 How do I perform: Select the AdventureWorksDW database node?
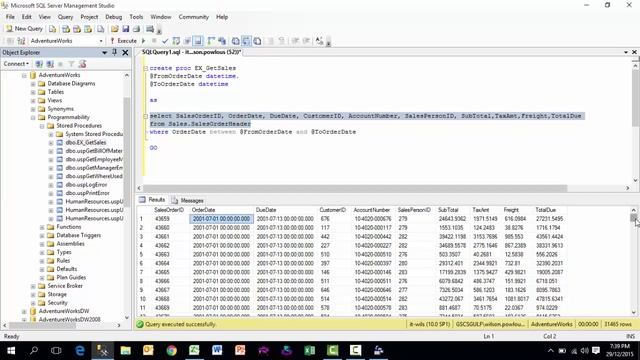coord(64,311)
